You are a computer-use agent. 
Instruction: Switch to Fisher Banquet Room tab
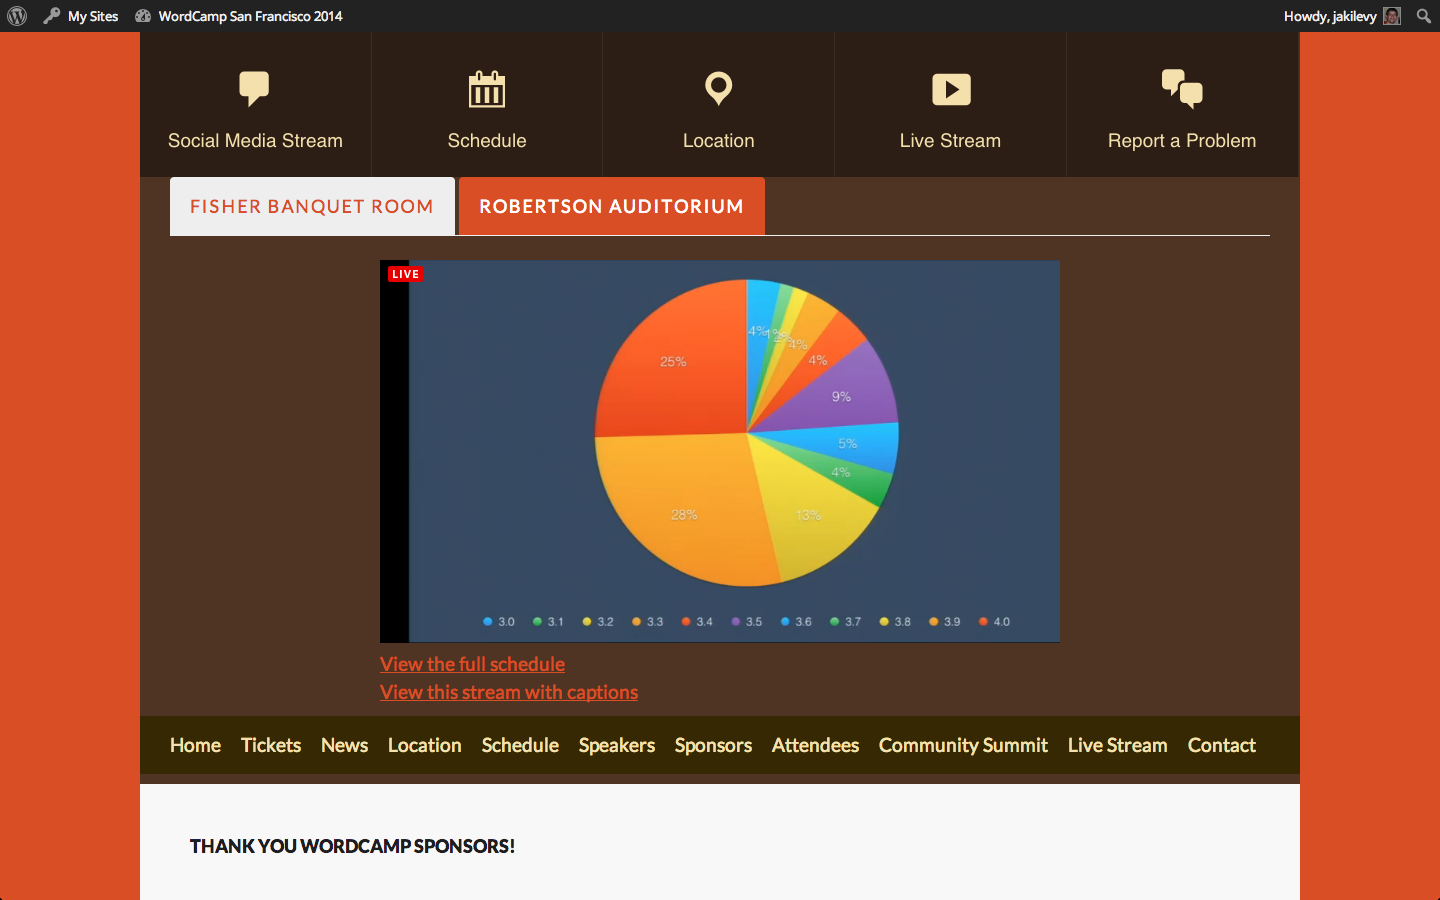(312, 207)
